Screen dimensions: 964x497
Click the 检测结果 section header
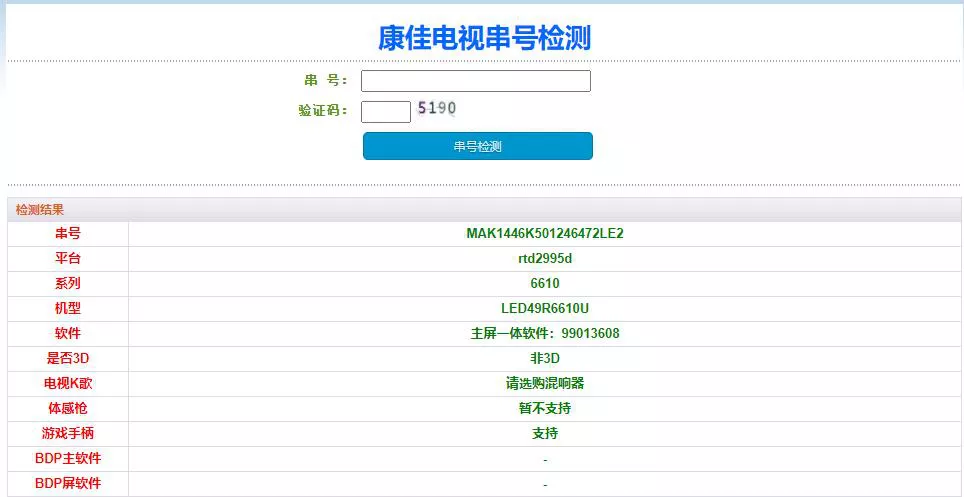point(39,210)
